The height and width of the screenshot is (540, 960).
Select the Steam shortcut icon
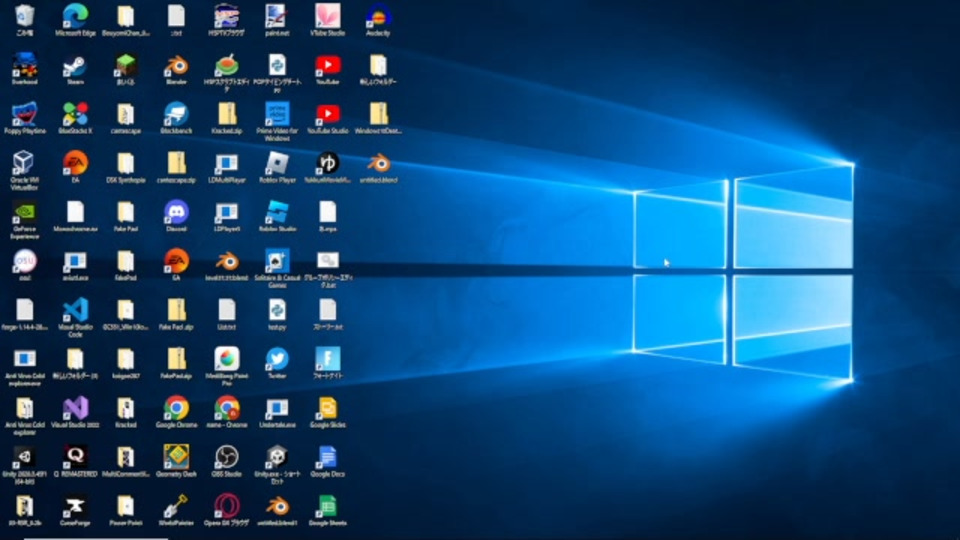pos(75,66)
